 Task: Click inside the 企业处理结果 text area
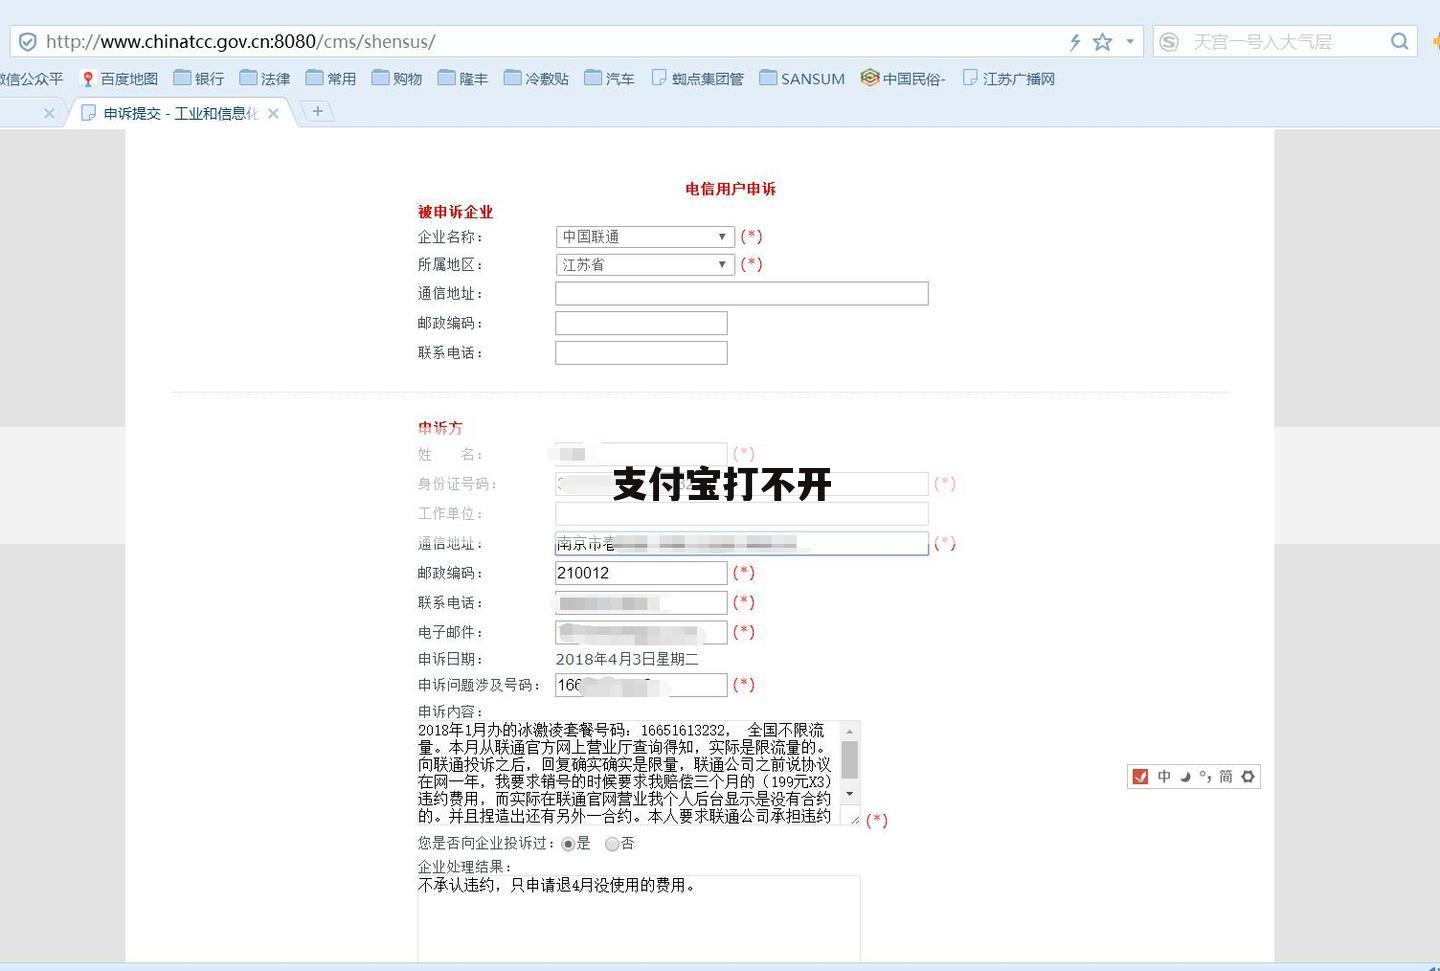[x=638, y=920]
